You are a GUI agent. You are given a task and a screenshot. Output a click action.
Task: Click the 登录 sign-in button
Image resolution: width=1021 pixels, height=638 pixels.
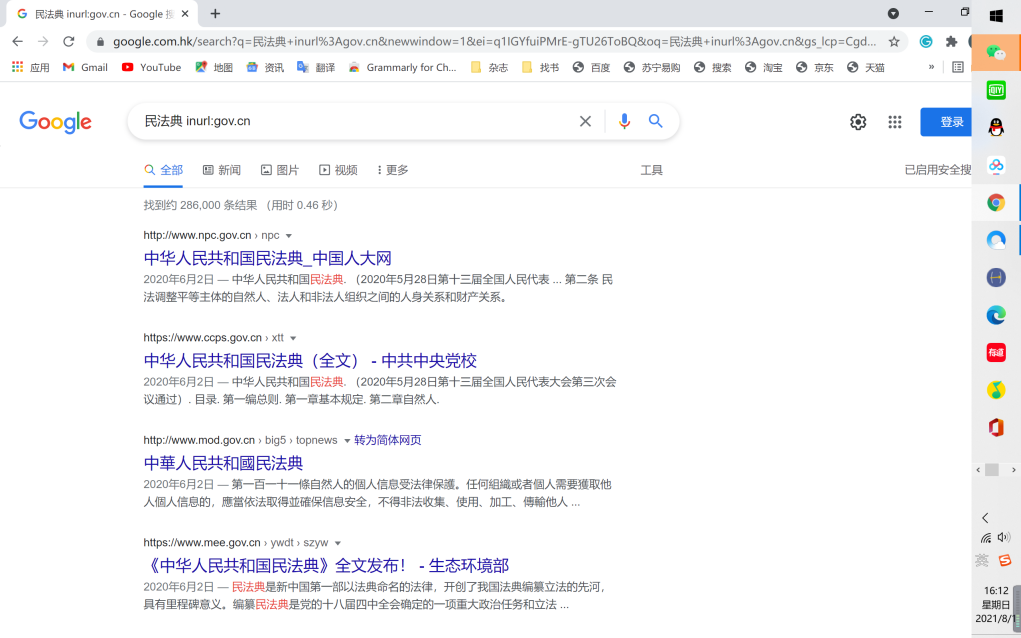[945, 122]
